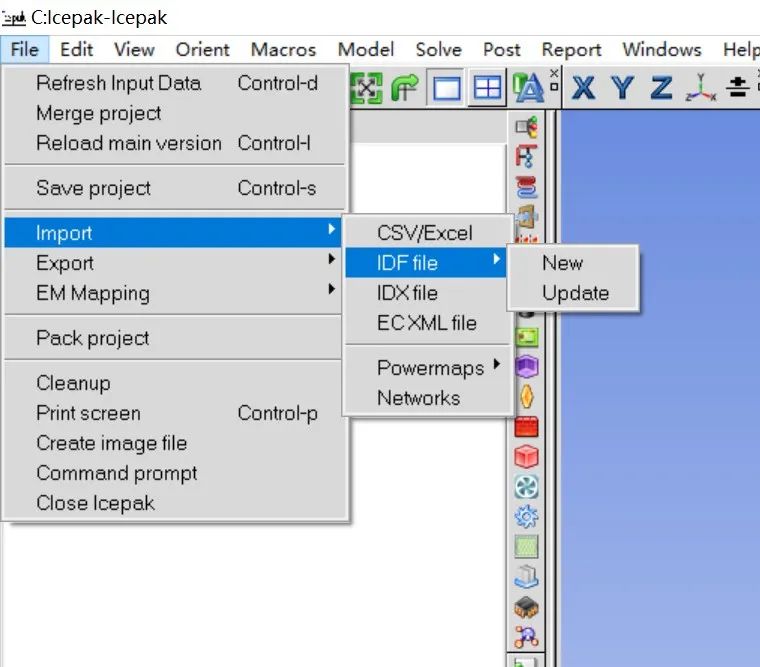Click the green rotate 90 degrees arrow icon

[405, 88]
